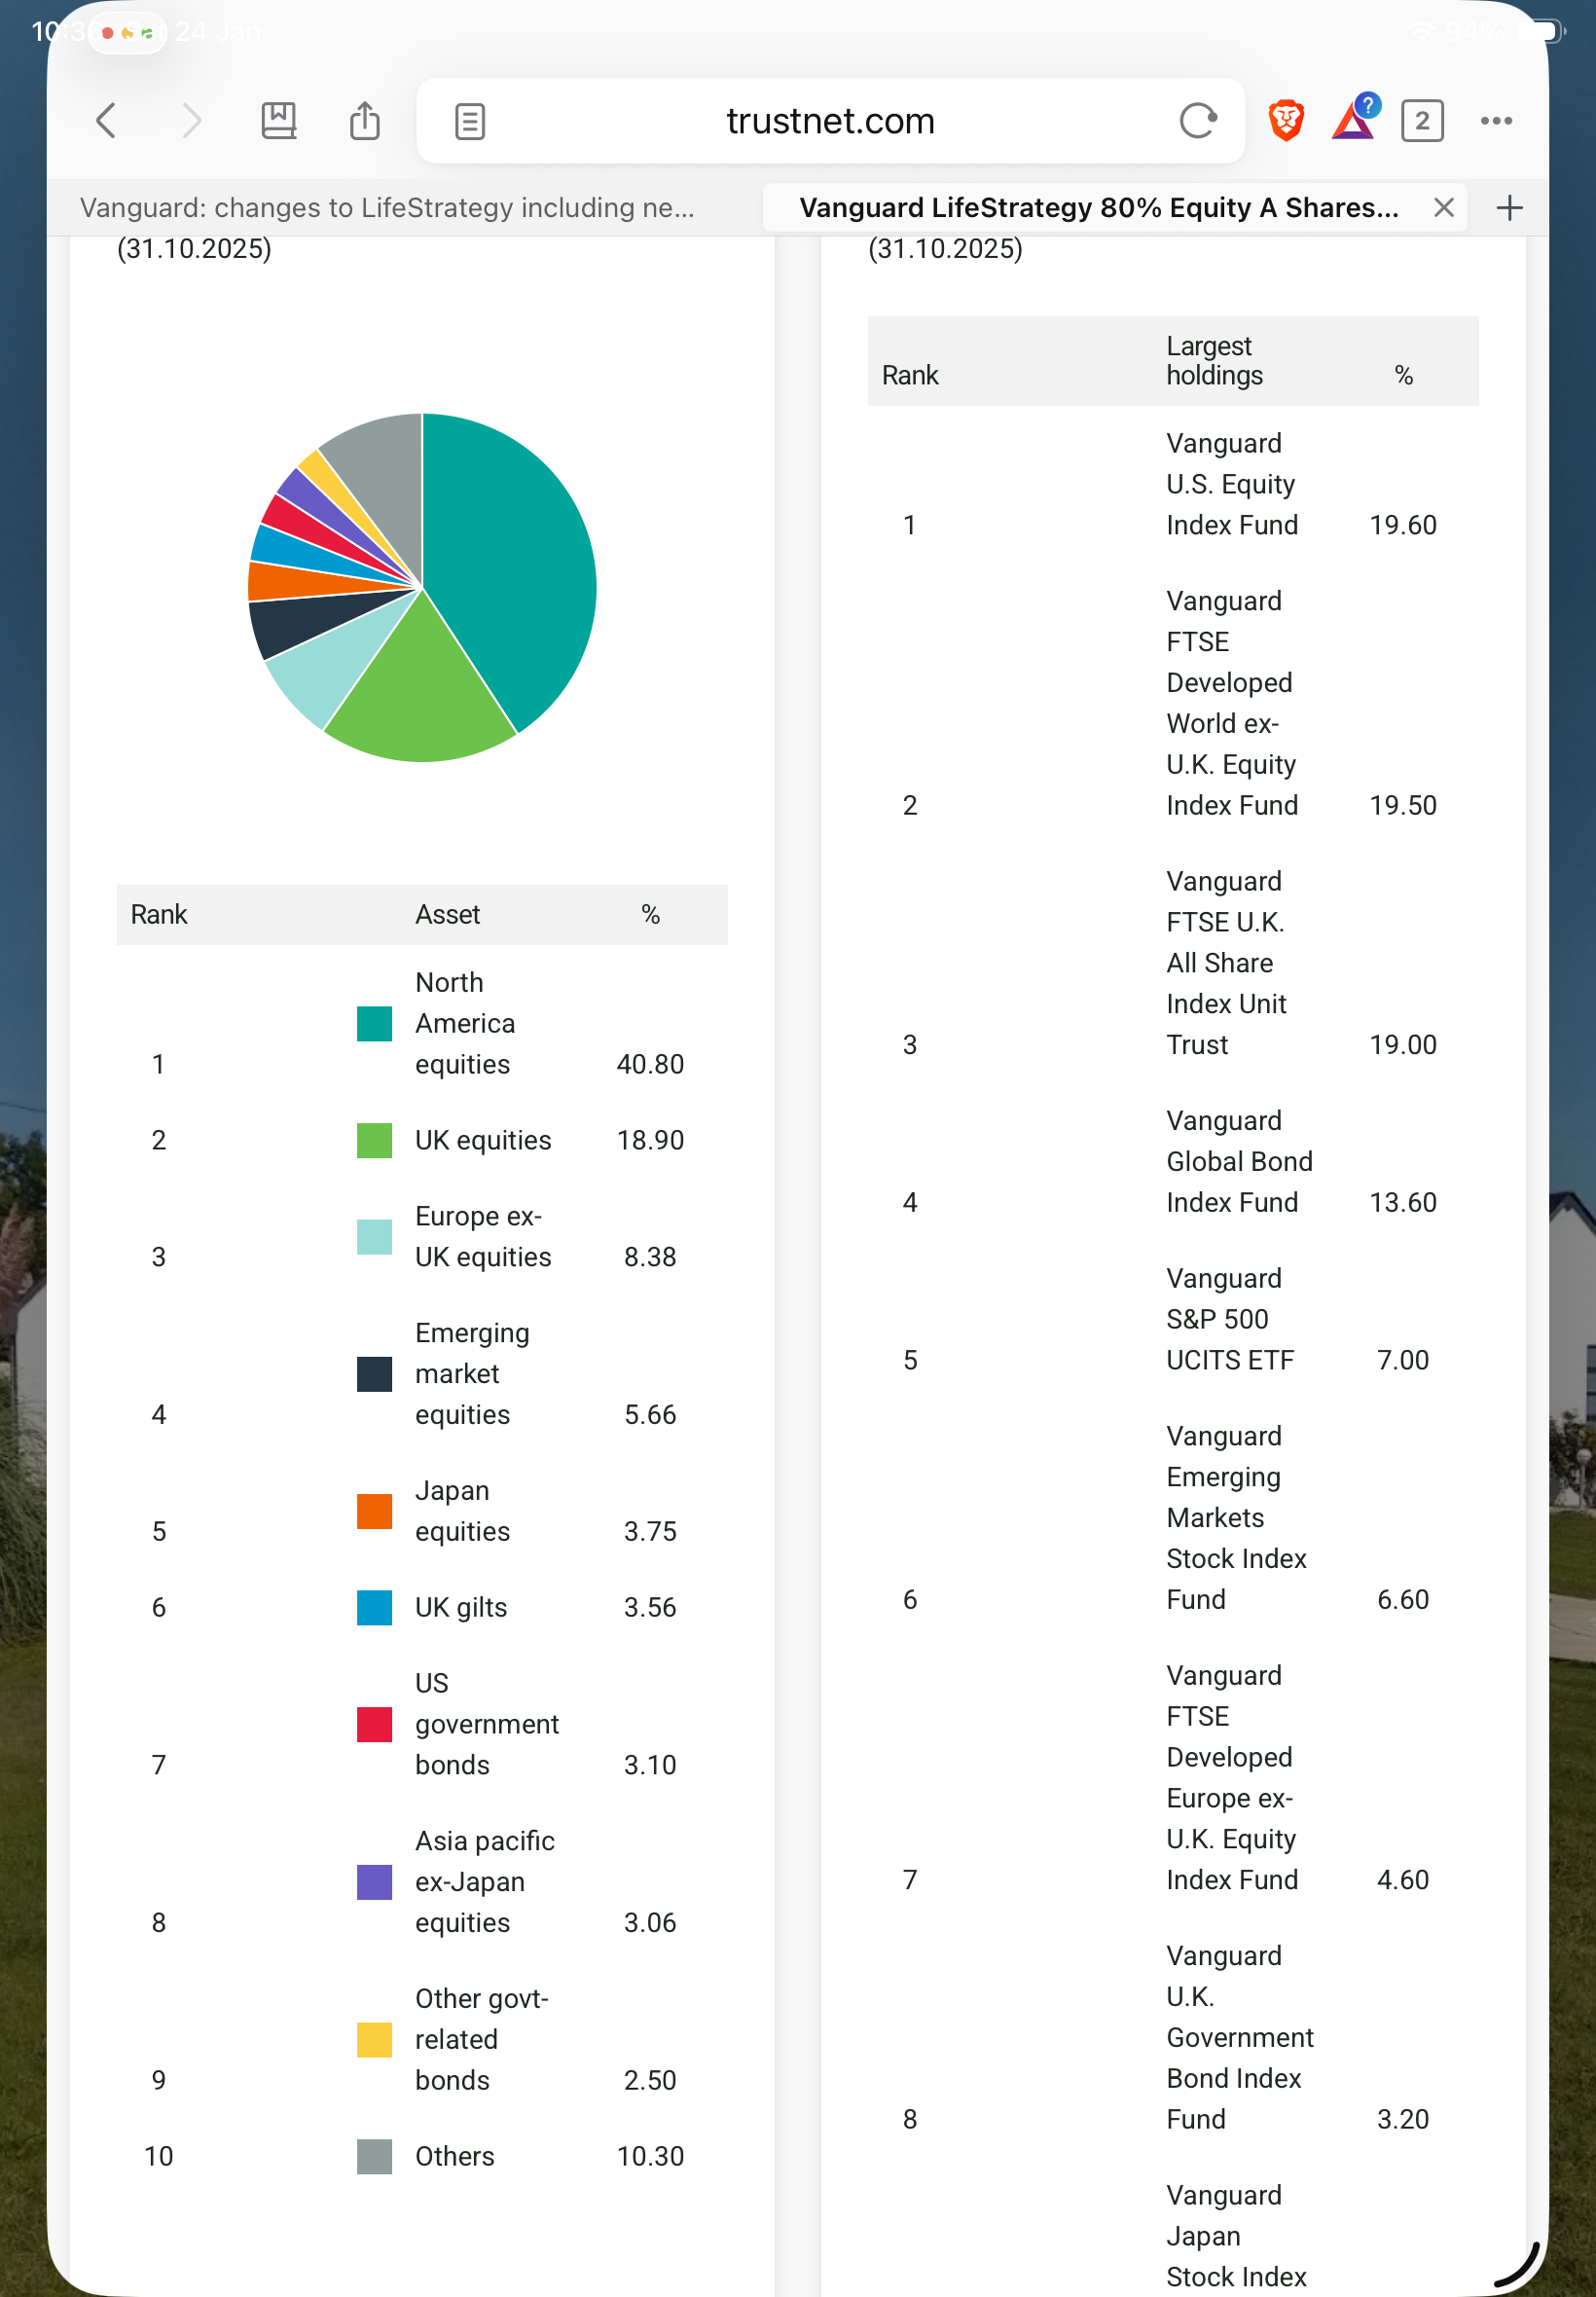Tap the browser back arrow
1596x2297 pixels.
106,121
